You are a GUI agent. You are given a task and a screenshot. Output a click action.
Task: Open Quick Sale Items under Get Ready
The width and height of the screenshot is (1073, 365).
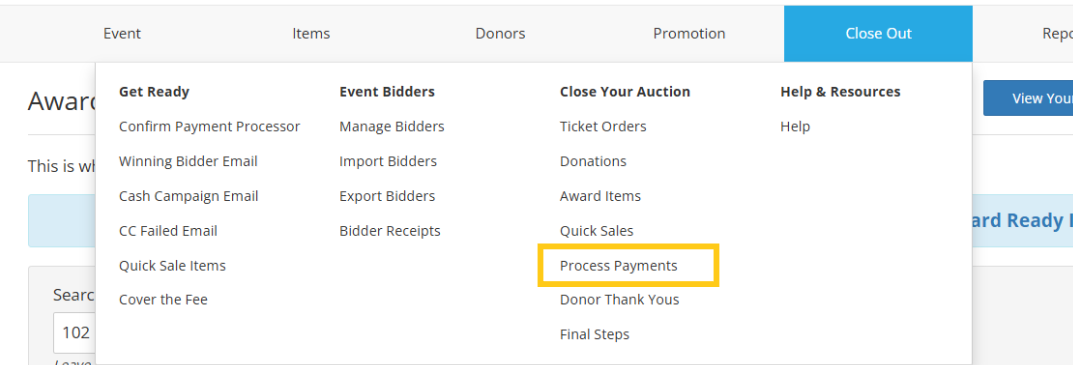(172, 266)
